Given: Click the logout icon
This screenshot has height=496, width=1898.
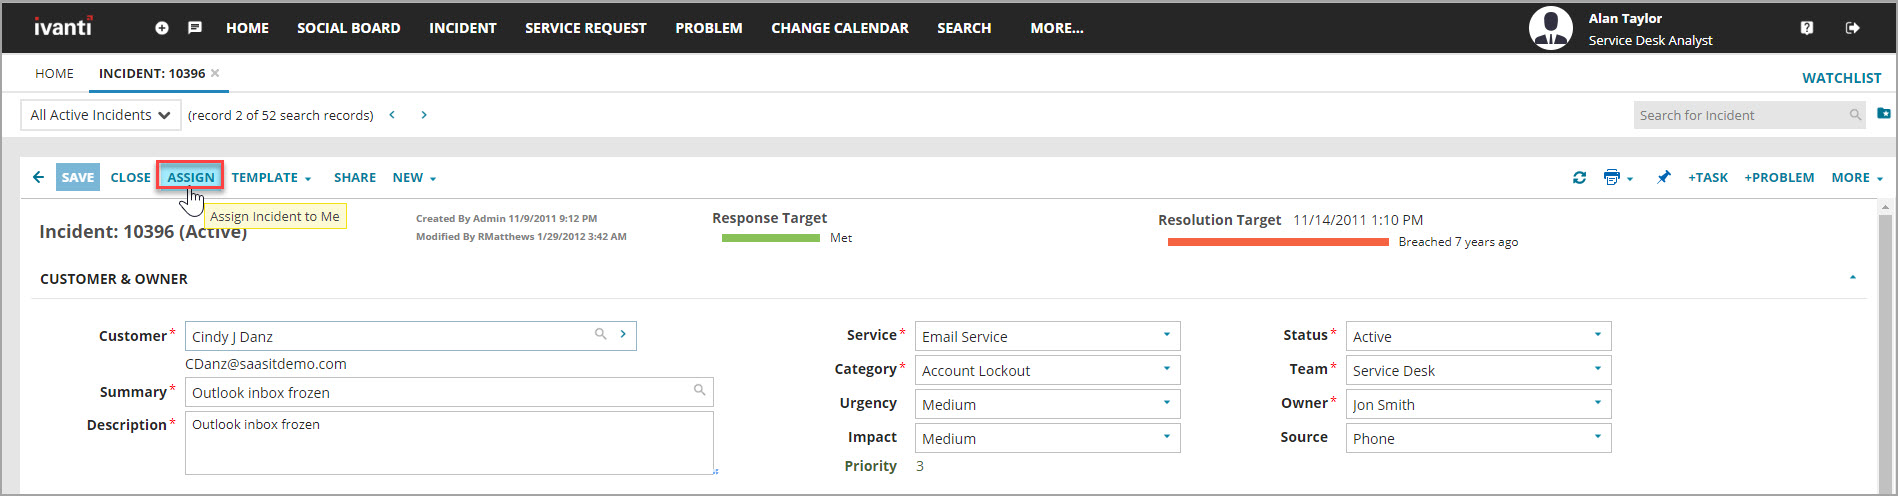Looking at the screenshot, I should [x=1852, y=28].
